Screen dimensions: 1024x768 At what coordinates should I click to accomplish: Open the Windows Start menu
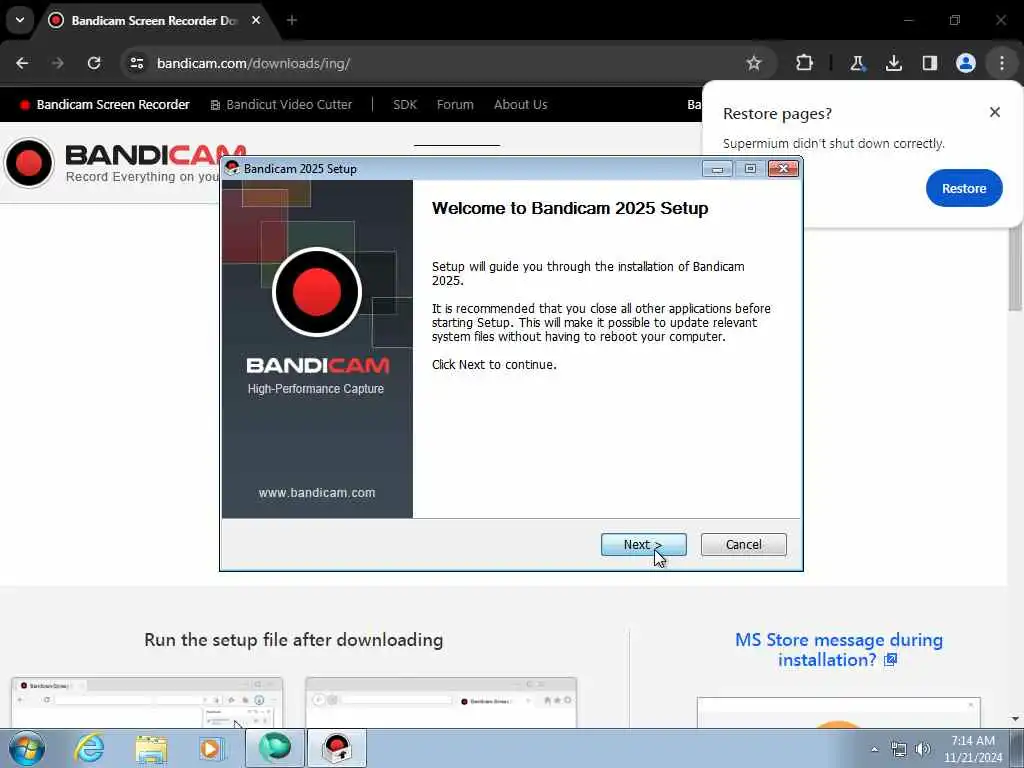[x=27, y=748]
